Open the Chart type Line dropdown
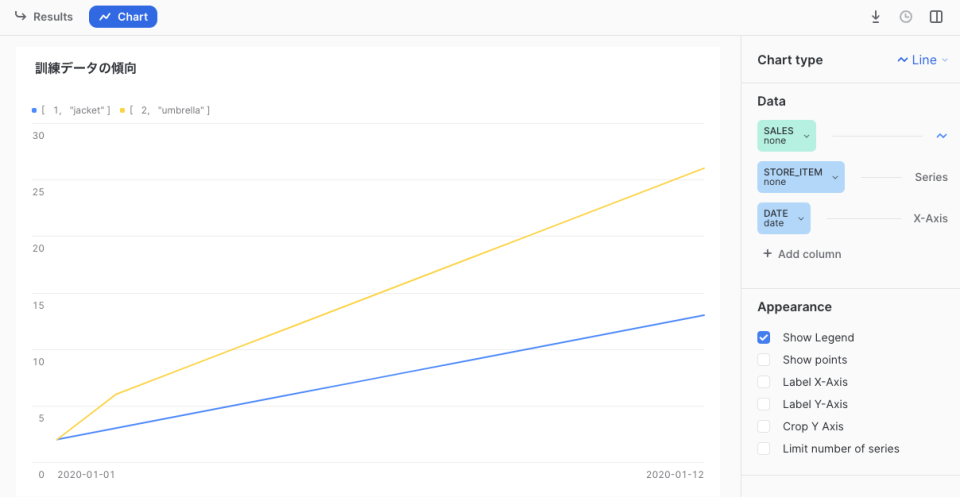The image size is (960, 497). coord(923,60)
